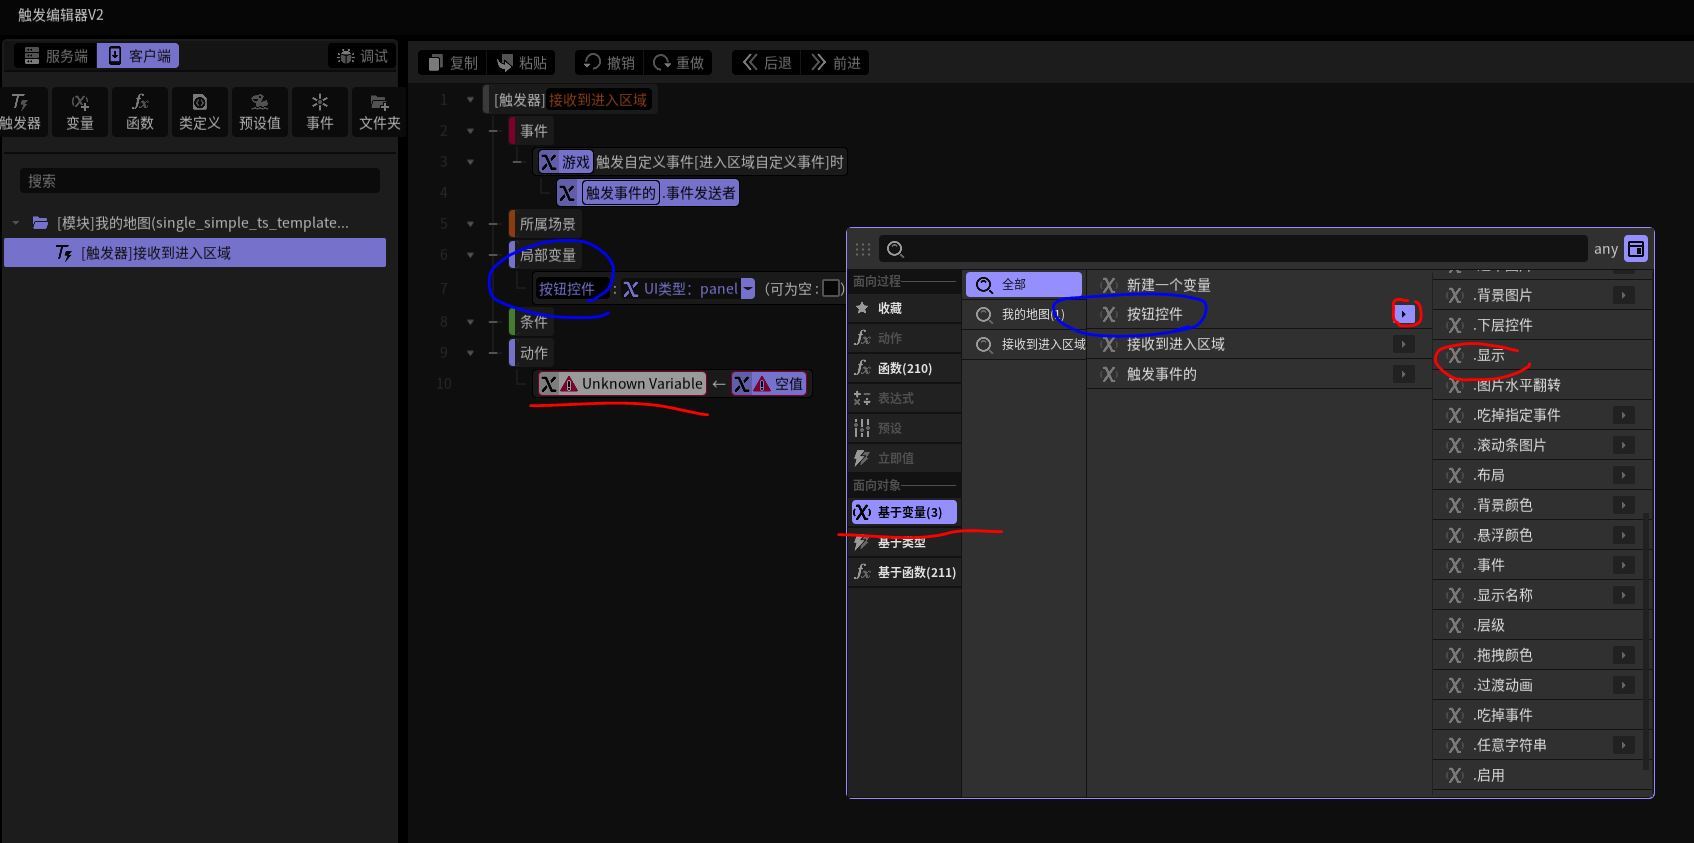Toggle the popup dock icon beside any
The width and height of the screenshot is (1694, 843).
pos(1636,249)
